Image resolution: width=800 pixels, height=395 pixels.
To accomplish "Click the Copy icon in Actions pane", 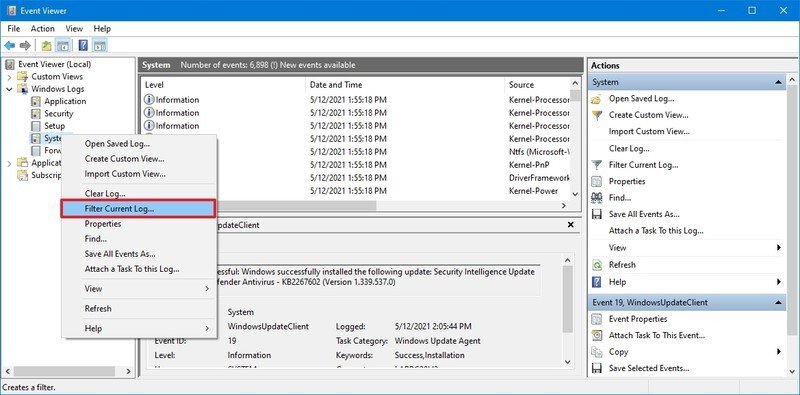I will pyautogui.click(x=596, y=352).
